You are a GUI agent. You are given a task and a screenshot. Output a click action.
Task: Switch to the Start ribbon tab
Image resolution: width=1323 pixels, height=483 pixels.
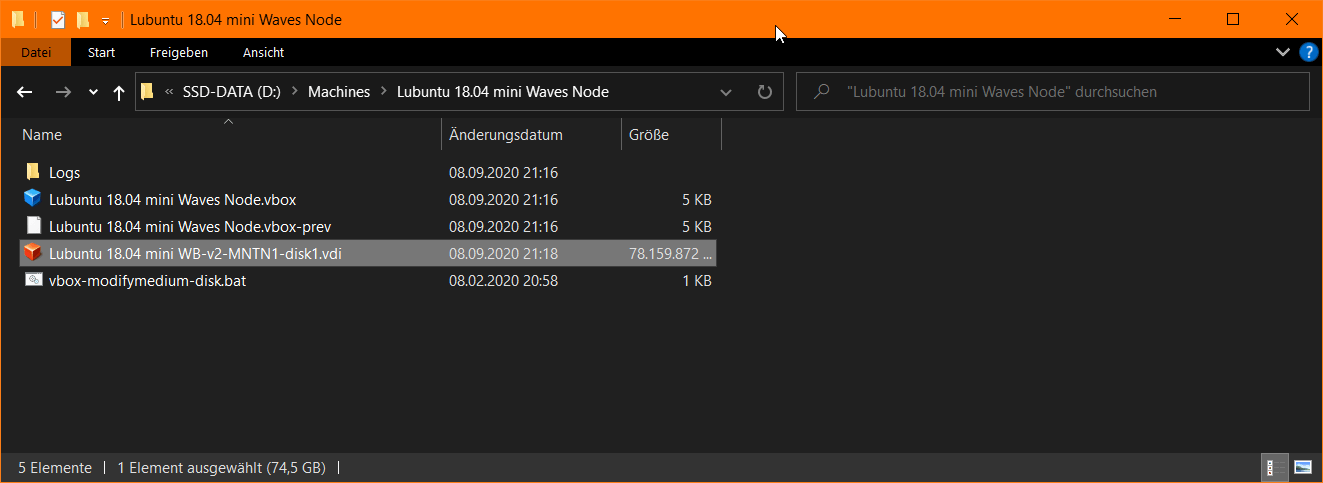coord(101,52)
